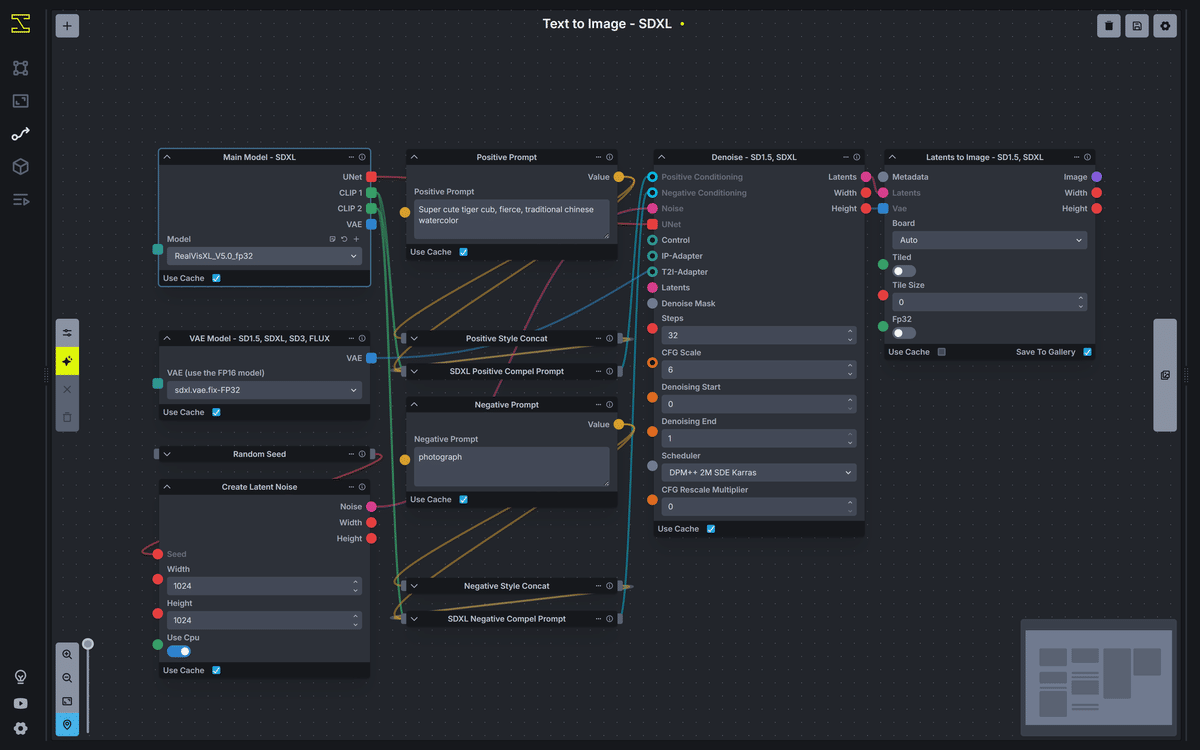Click the Negative Prompt text field

tap(512, 467)
